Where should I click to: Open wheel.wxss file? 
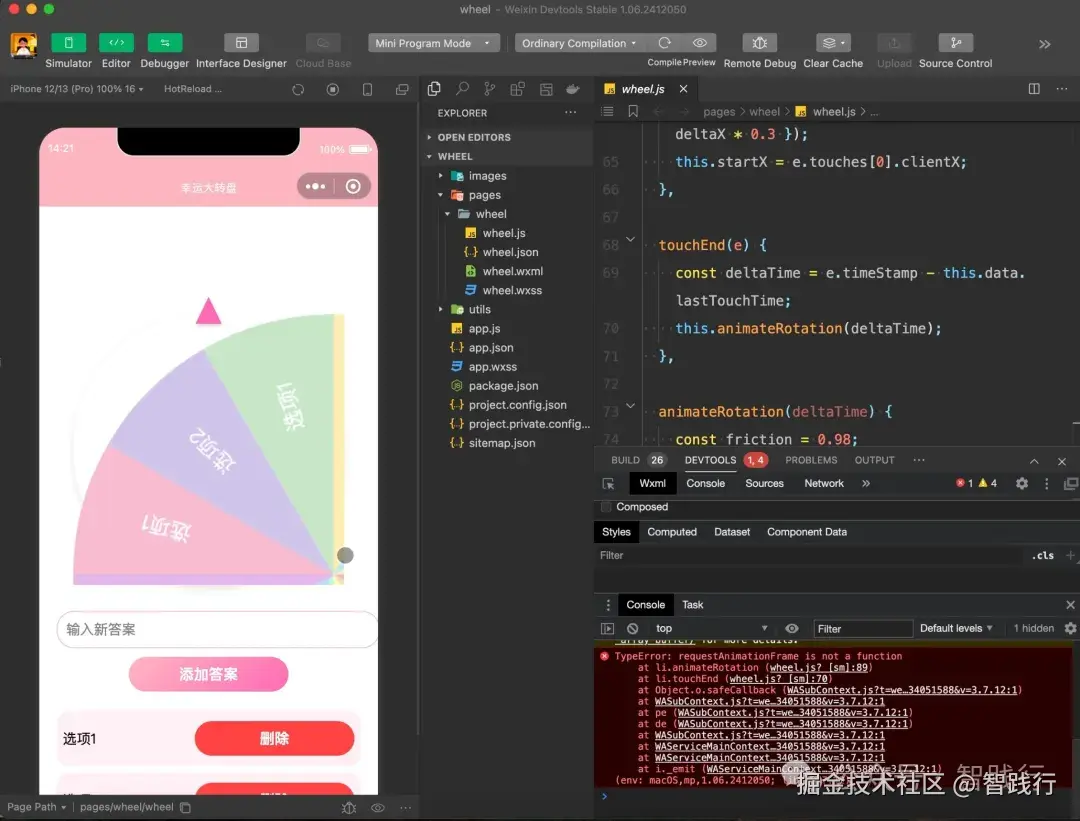512,291
